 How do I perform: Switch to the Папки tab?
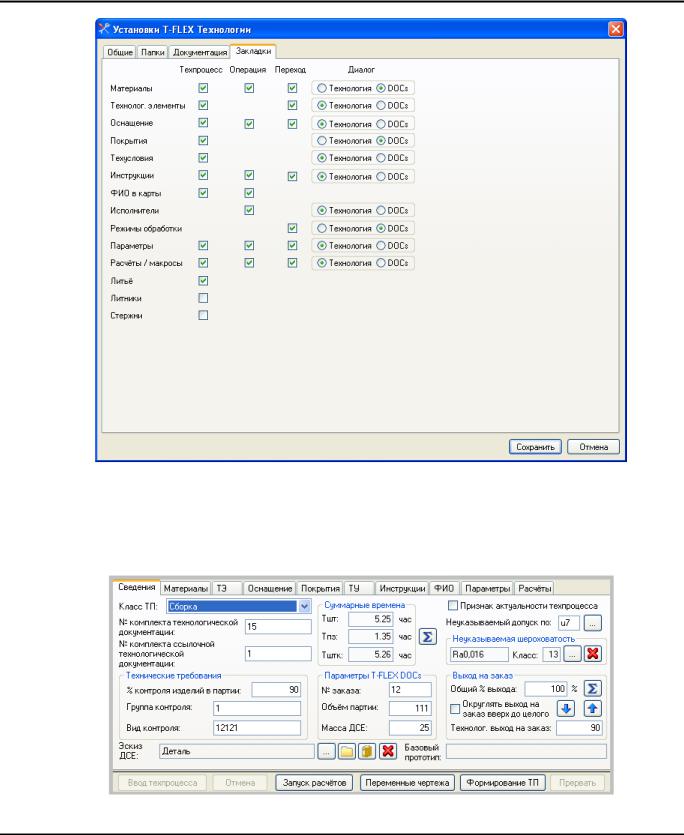[152, 52]
